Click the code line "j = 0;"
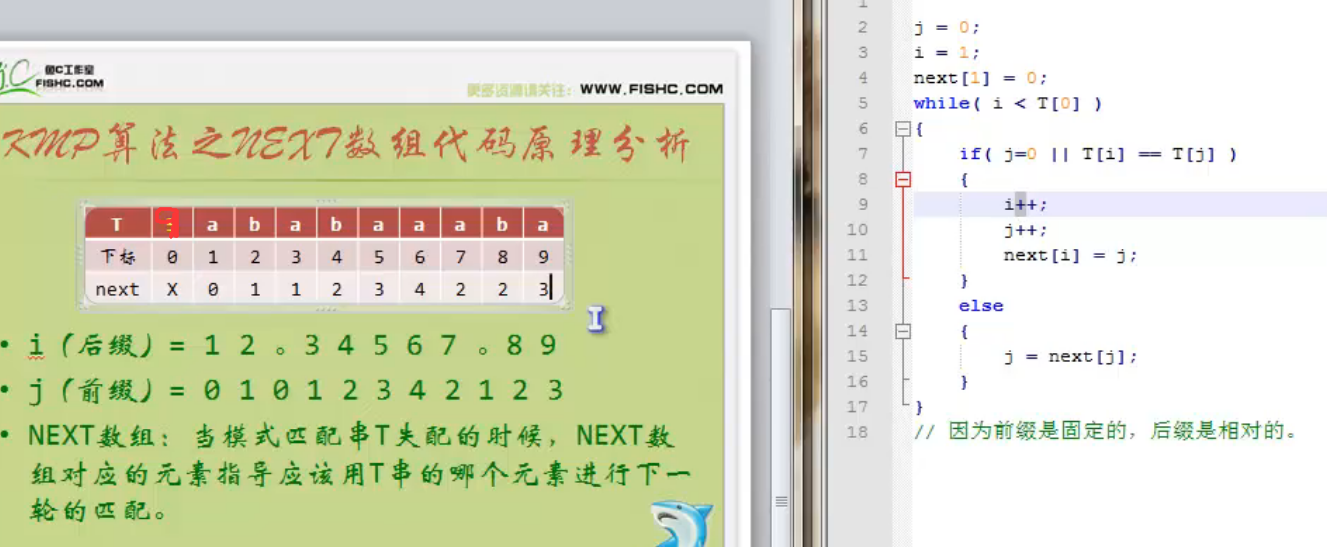Image resolution: width=1327 pixels, height=547 pixels. [947, 28]
